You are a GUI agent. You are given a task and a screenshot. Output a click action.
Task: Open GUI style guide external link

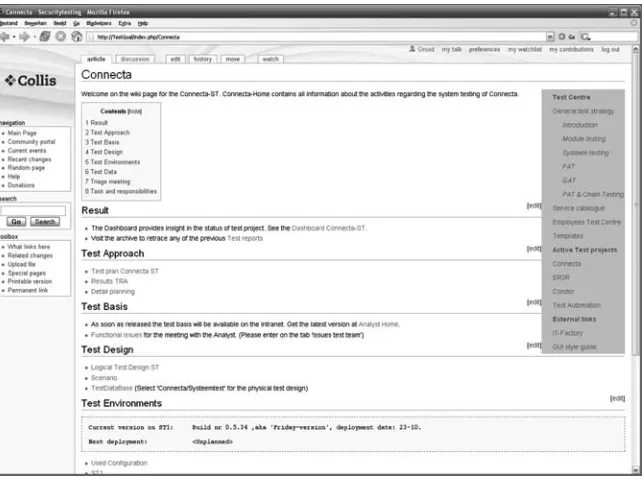point(574,347)
